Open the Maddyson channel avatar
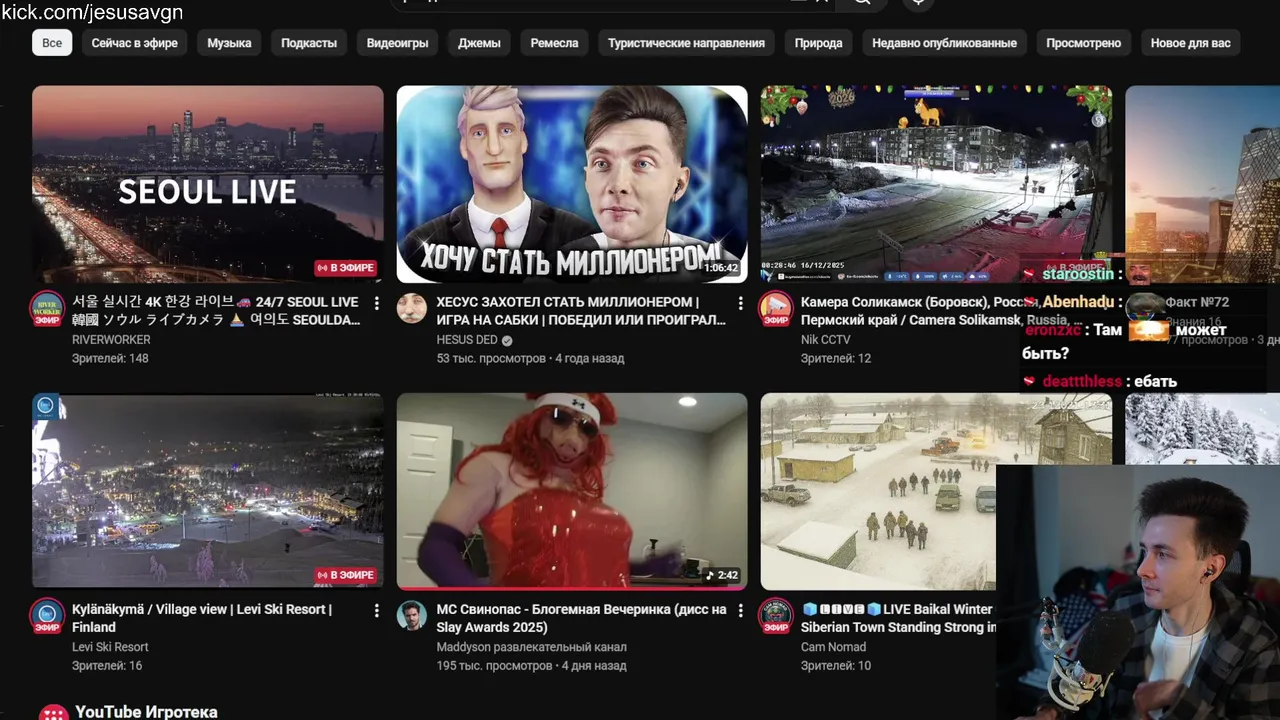The height and width of the screenshot is (720, 1280). click(x=411, y=616)
